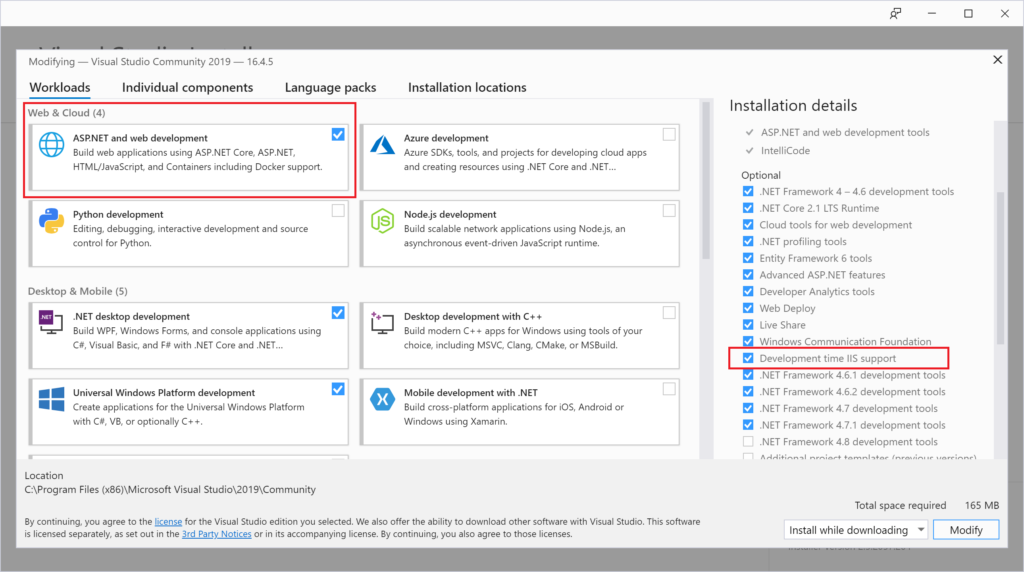Switch to Language packs tab

coord(330,87)
